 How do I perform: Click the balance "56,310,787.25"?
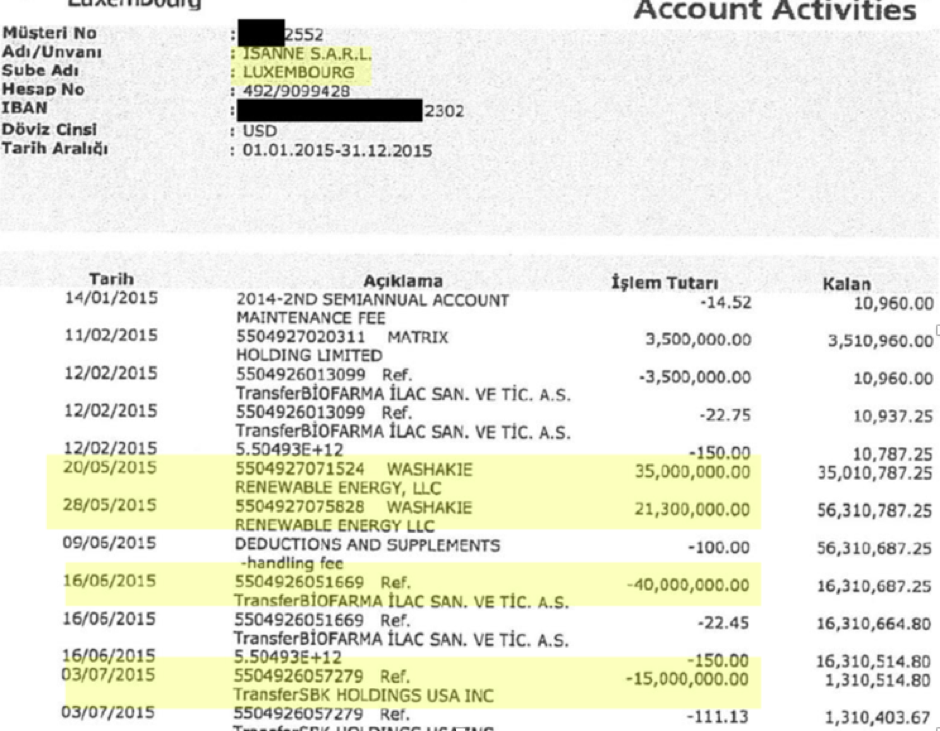point(875,511)
